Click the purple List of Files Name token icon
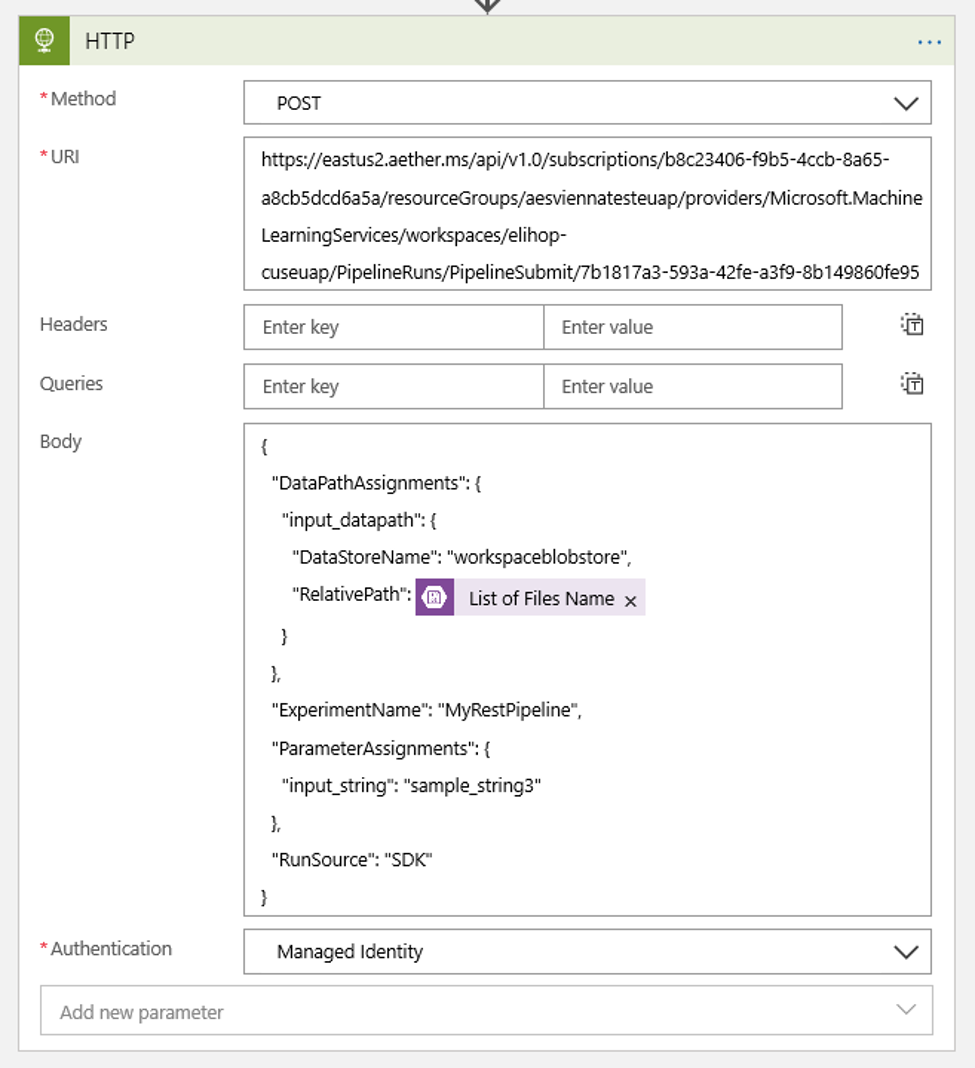 click(434, 597)
